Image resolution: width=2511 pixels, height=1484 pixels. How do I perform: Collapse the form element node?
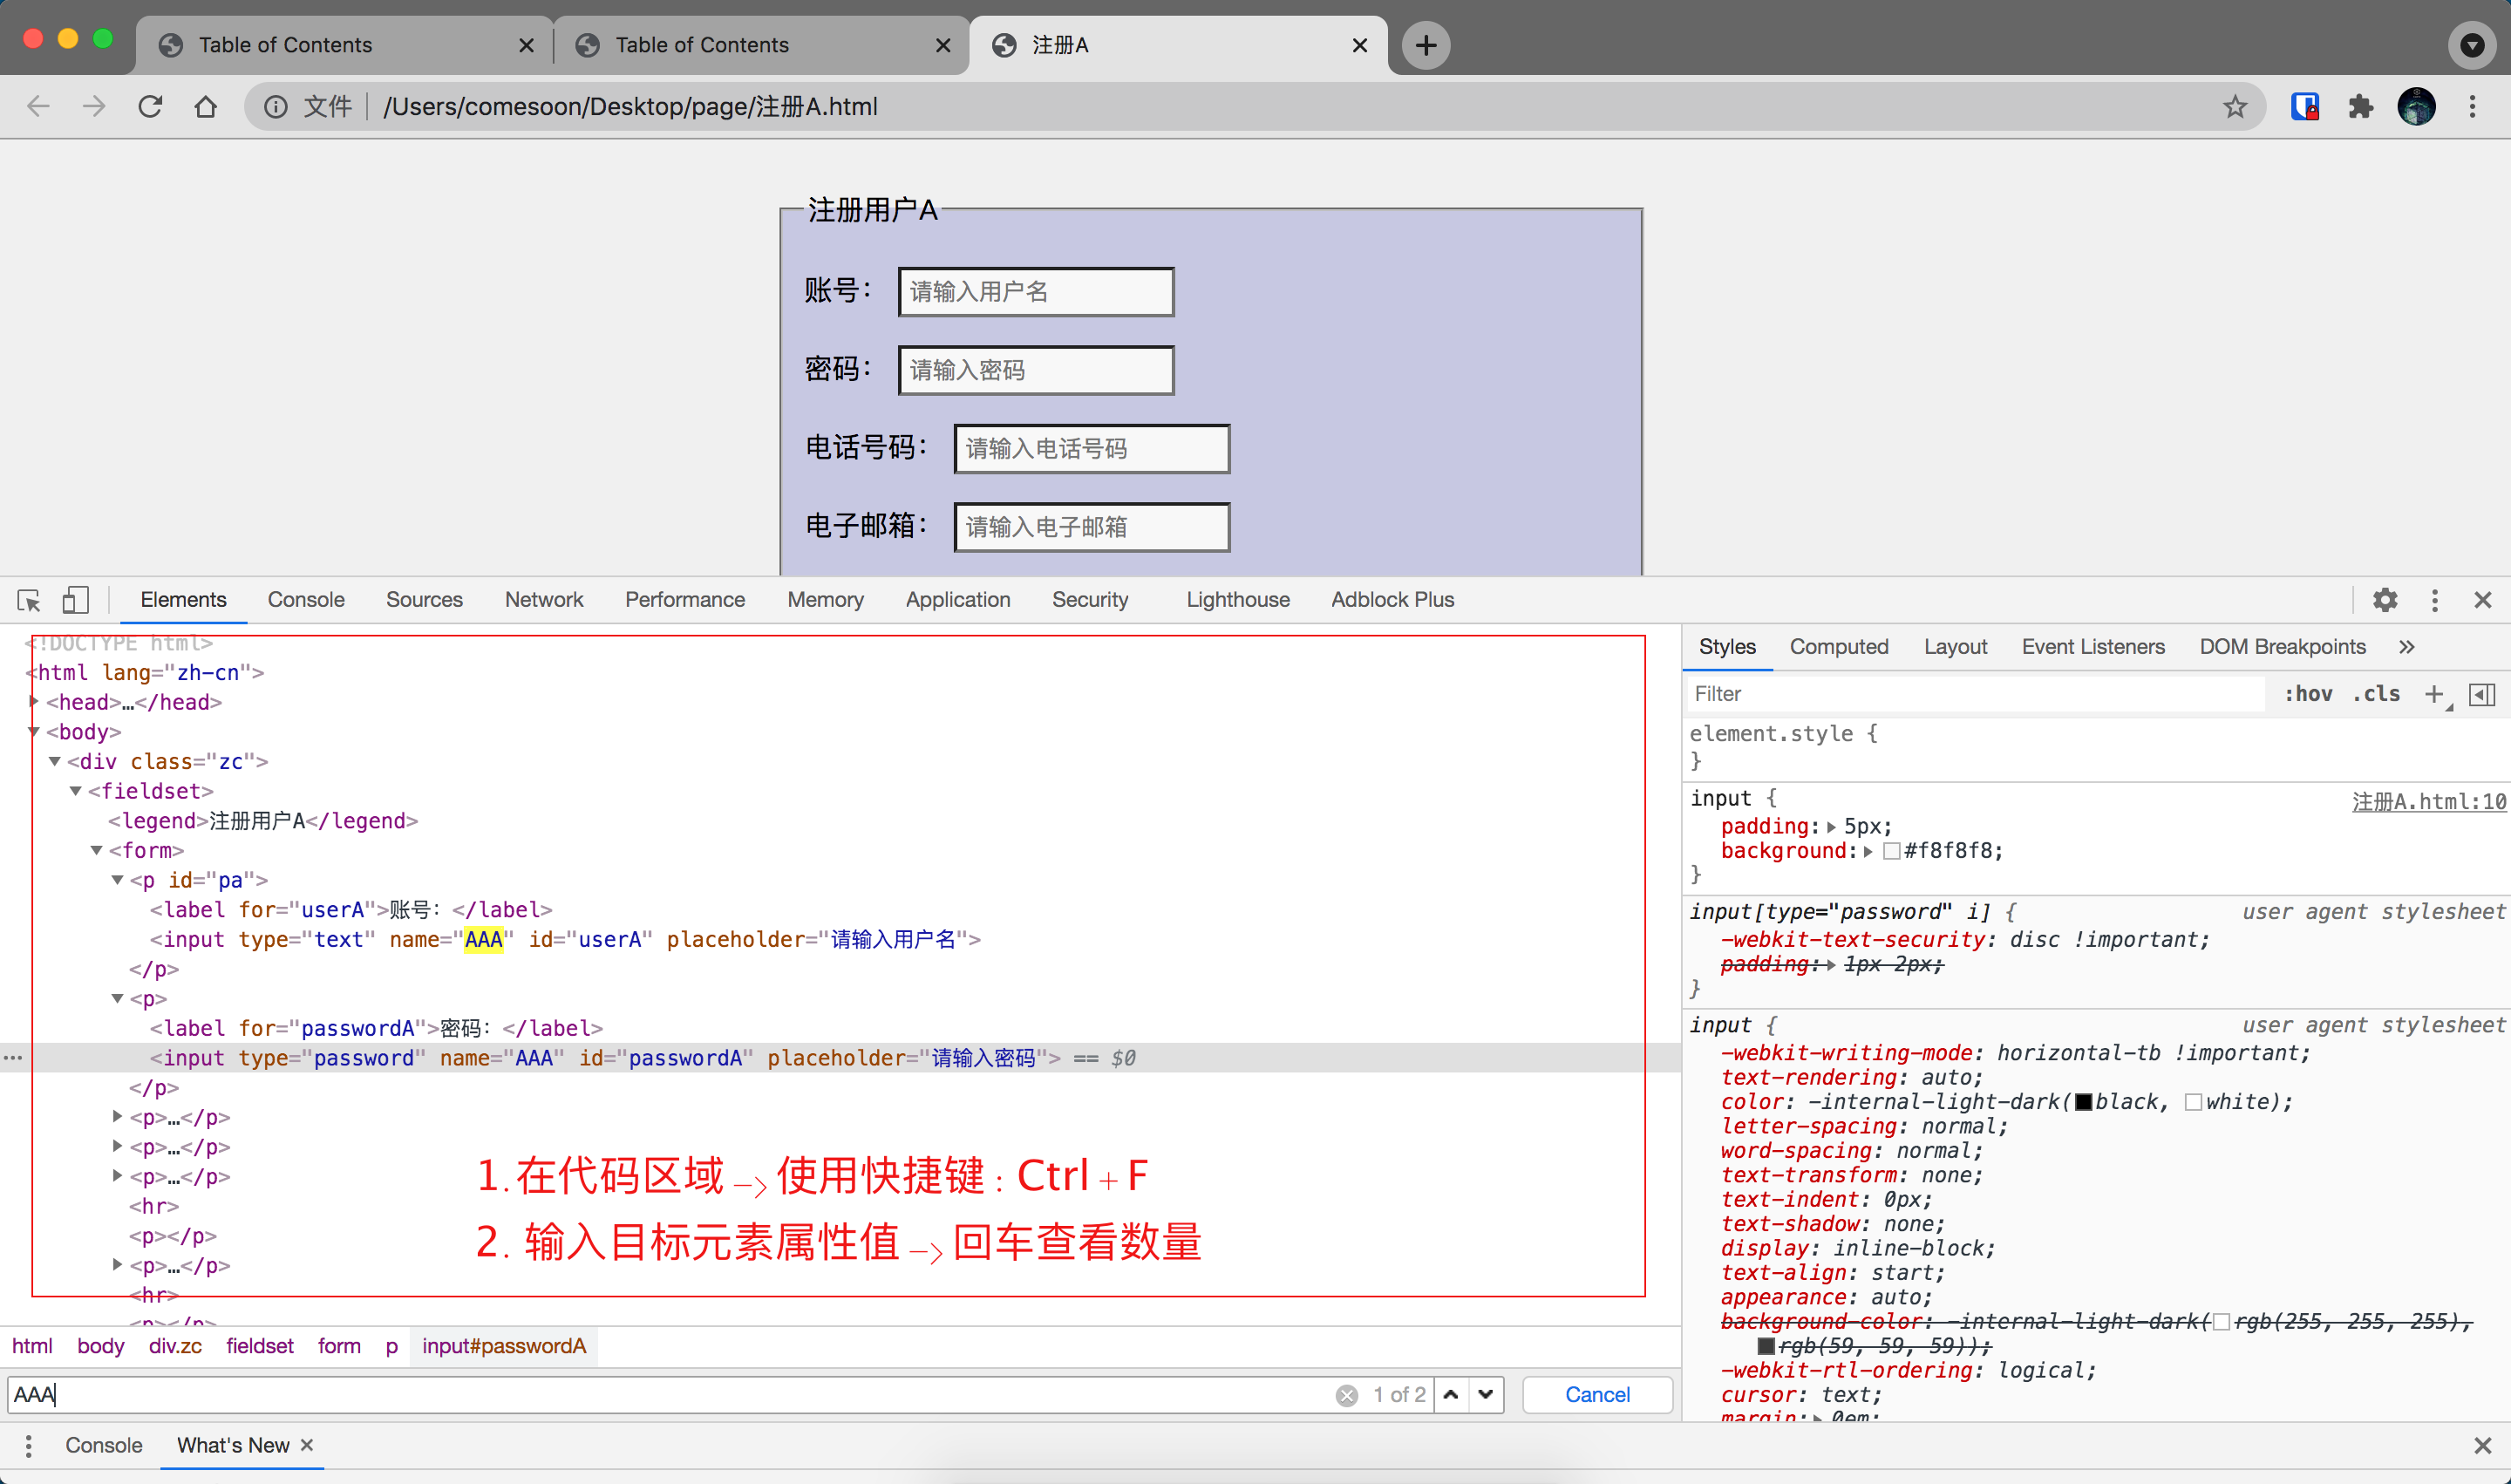(97, 850)
